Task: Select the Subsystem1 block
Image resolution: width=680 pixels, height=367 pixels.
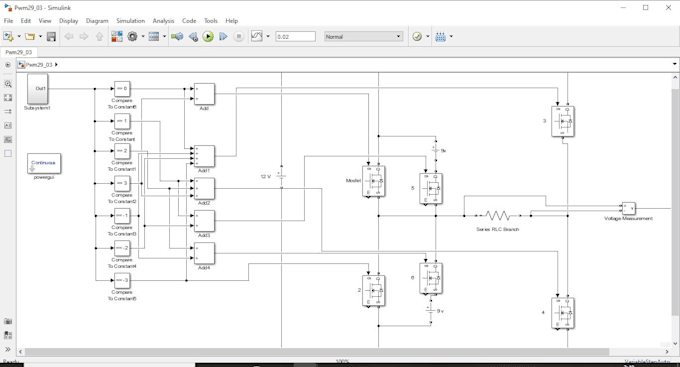Action: 38,88
